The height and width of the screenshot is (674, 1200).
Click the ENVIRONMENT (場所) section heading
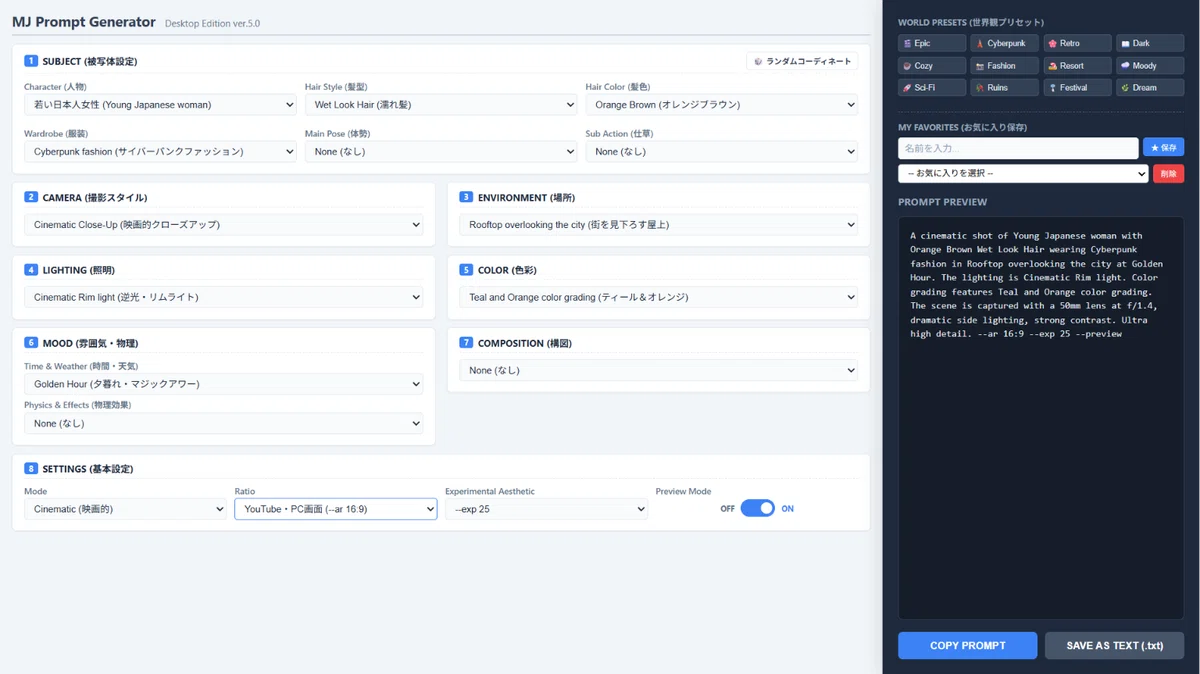click(x=526, y=197)
